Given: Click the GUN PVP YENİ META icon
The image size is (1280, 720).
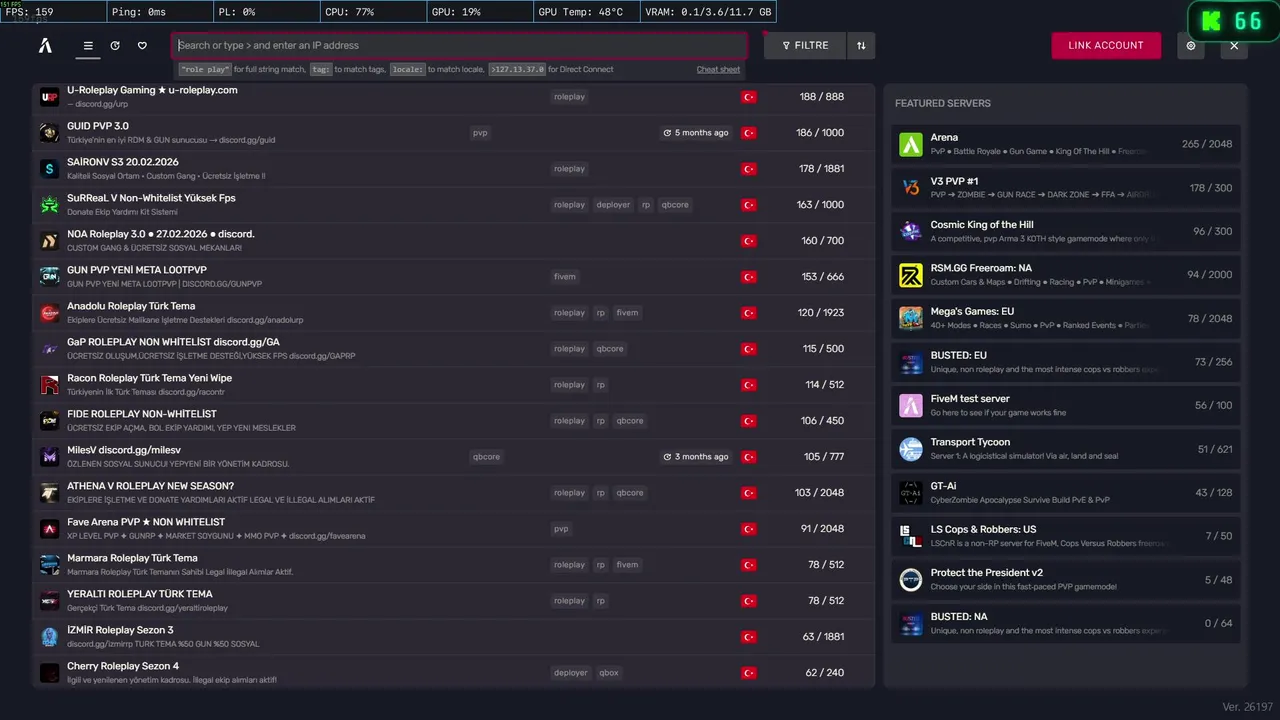Looking at the screenshot, I should click(x=49, y=277).
